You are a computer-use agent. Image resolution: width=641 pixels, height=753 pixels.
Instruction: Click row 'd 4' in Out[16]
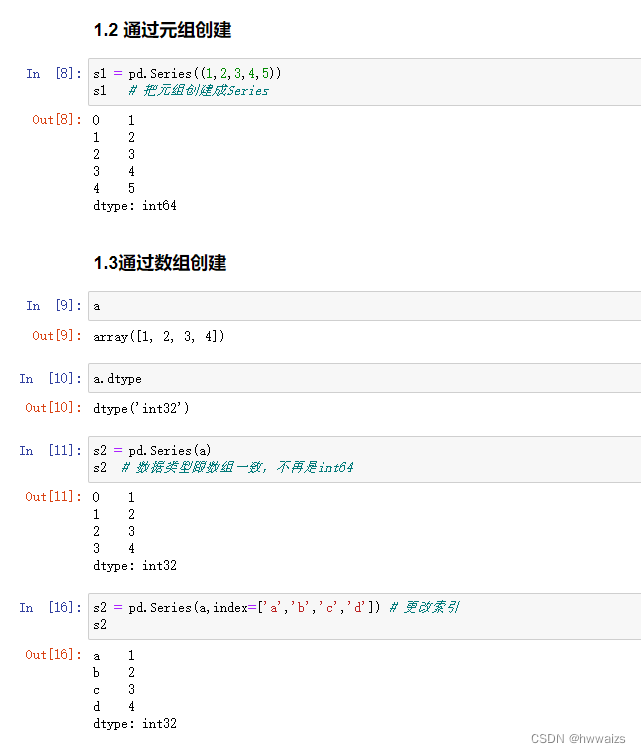point(114,706)
